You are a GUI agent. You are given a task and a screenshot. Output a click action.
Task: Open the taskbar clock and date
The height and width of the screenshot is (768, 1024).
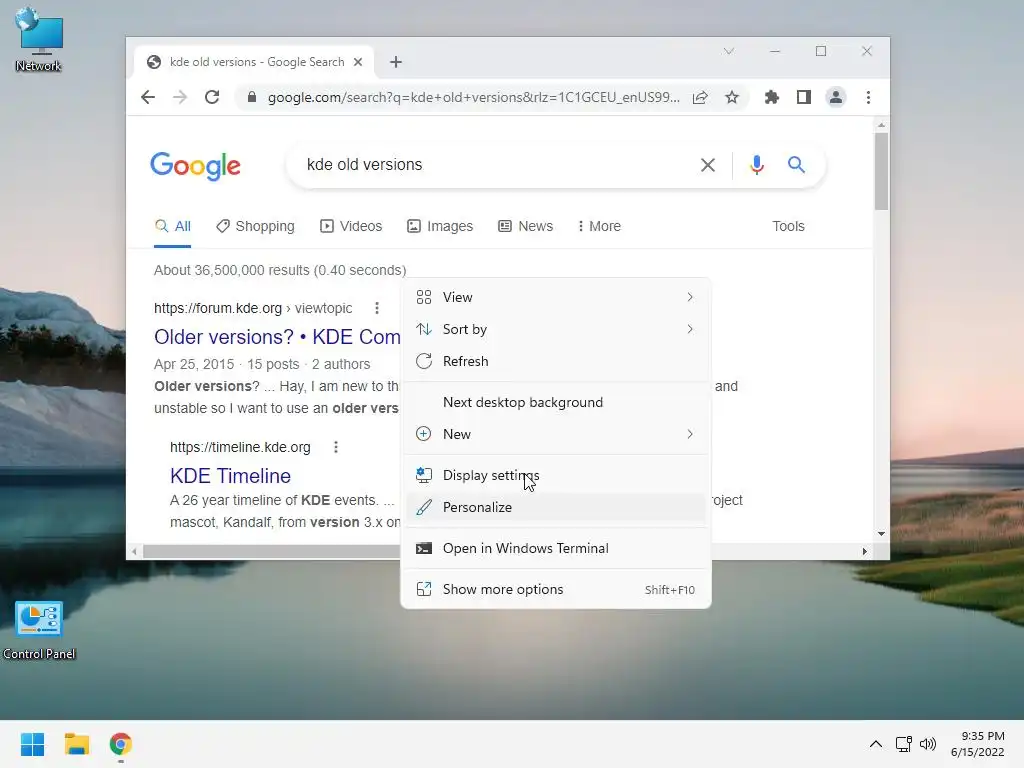coord(978,744)
